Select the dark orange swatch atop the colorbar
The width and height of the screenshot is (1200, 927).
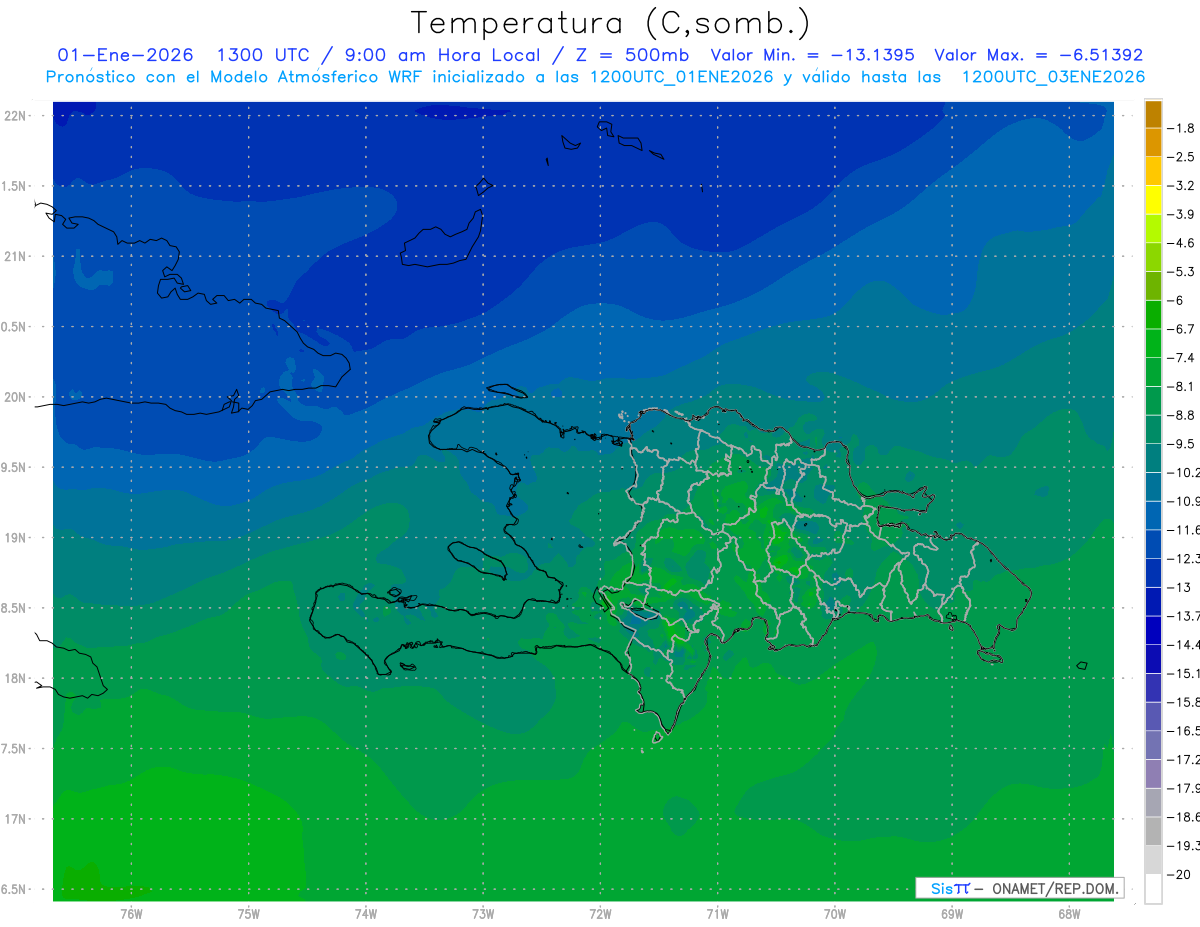coord(1153,114)
